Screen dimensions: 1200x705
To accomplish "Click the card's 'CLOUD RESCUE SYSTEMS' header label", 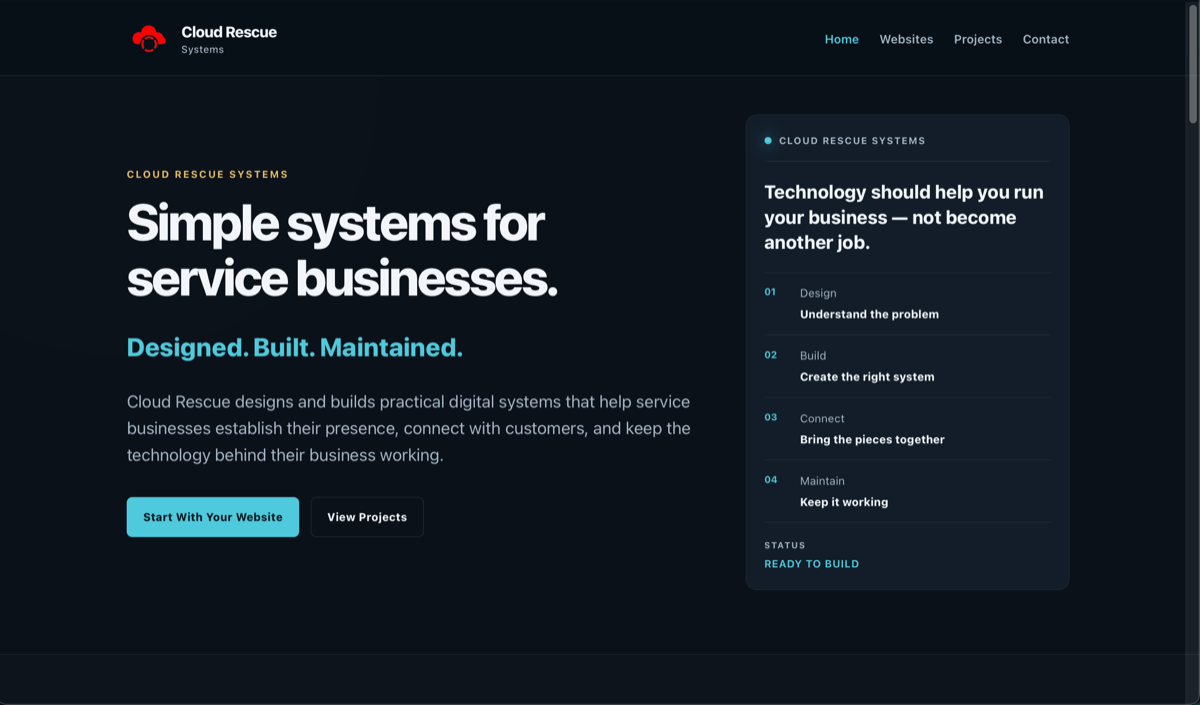I will (852, 141).
